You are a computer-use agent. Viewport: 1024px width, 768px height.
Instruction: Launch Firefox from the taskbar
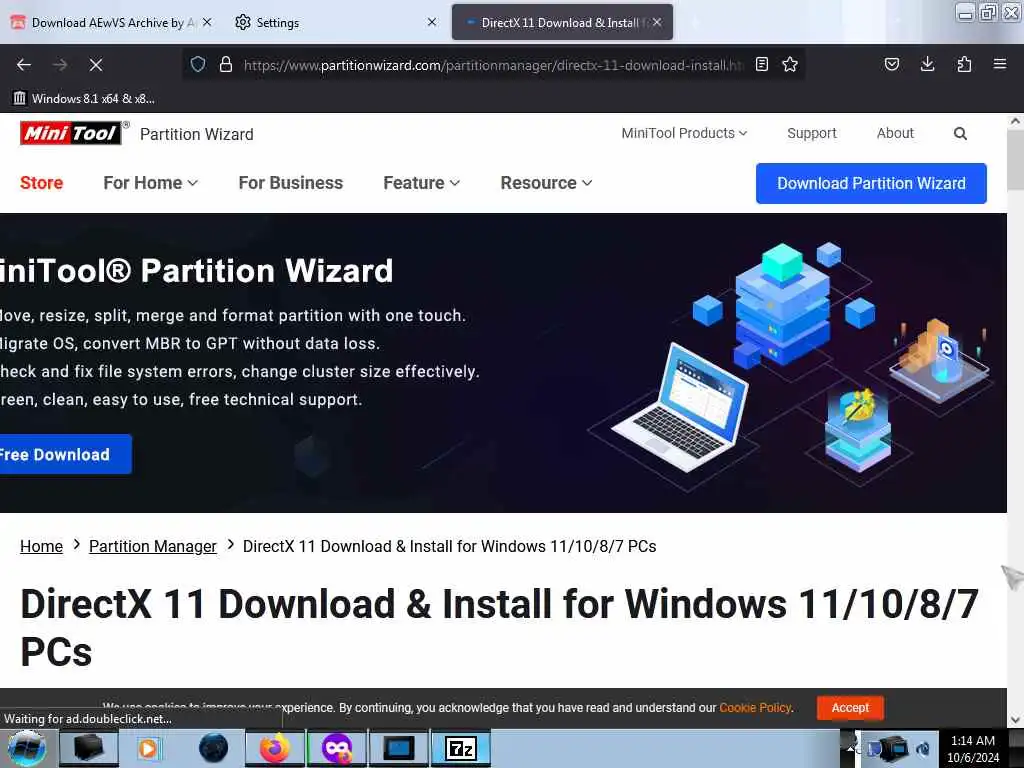275,748
